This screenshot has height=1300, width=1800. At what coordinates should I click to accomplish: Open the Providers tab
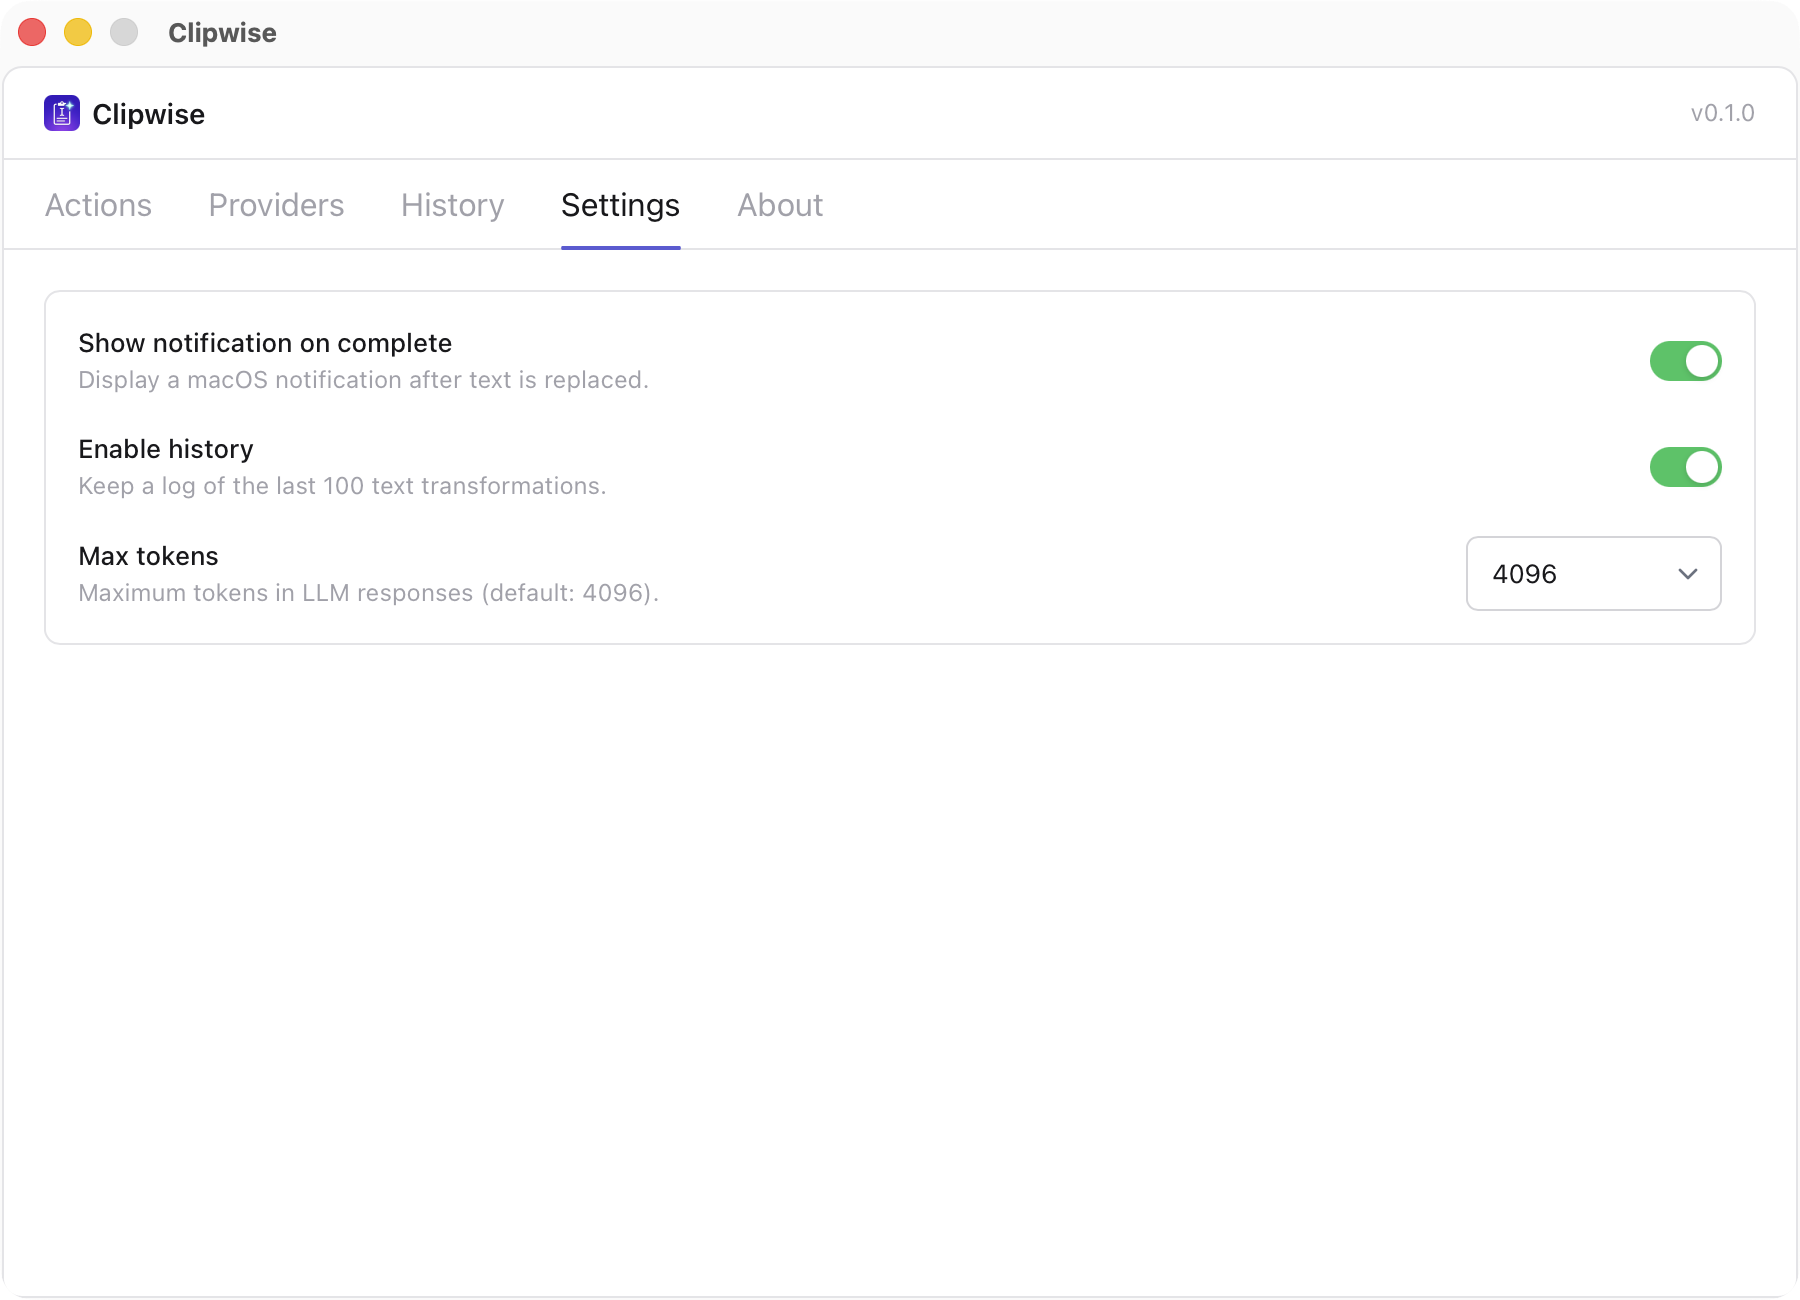[x=276, y=206]
